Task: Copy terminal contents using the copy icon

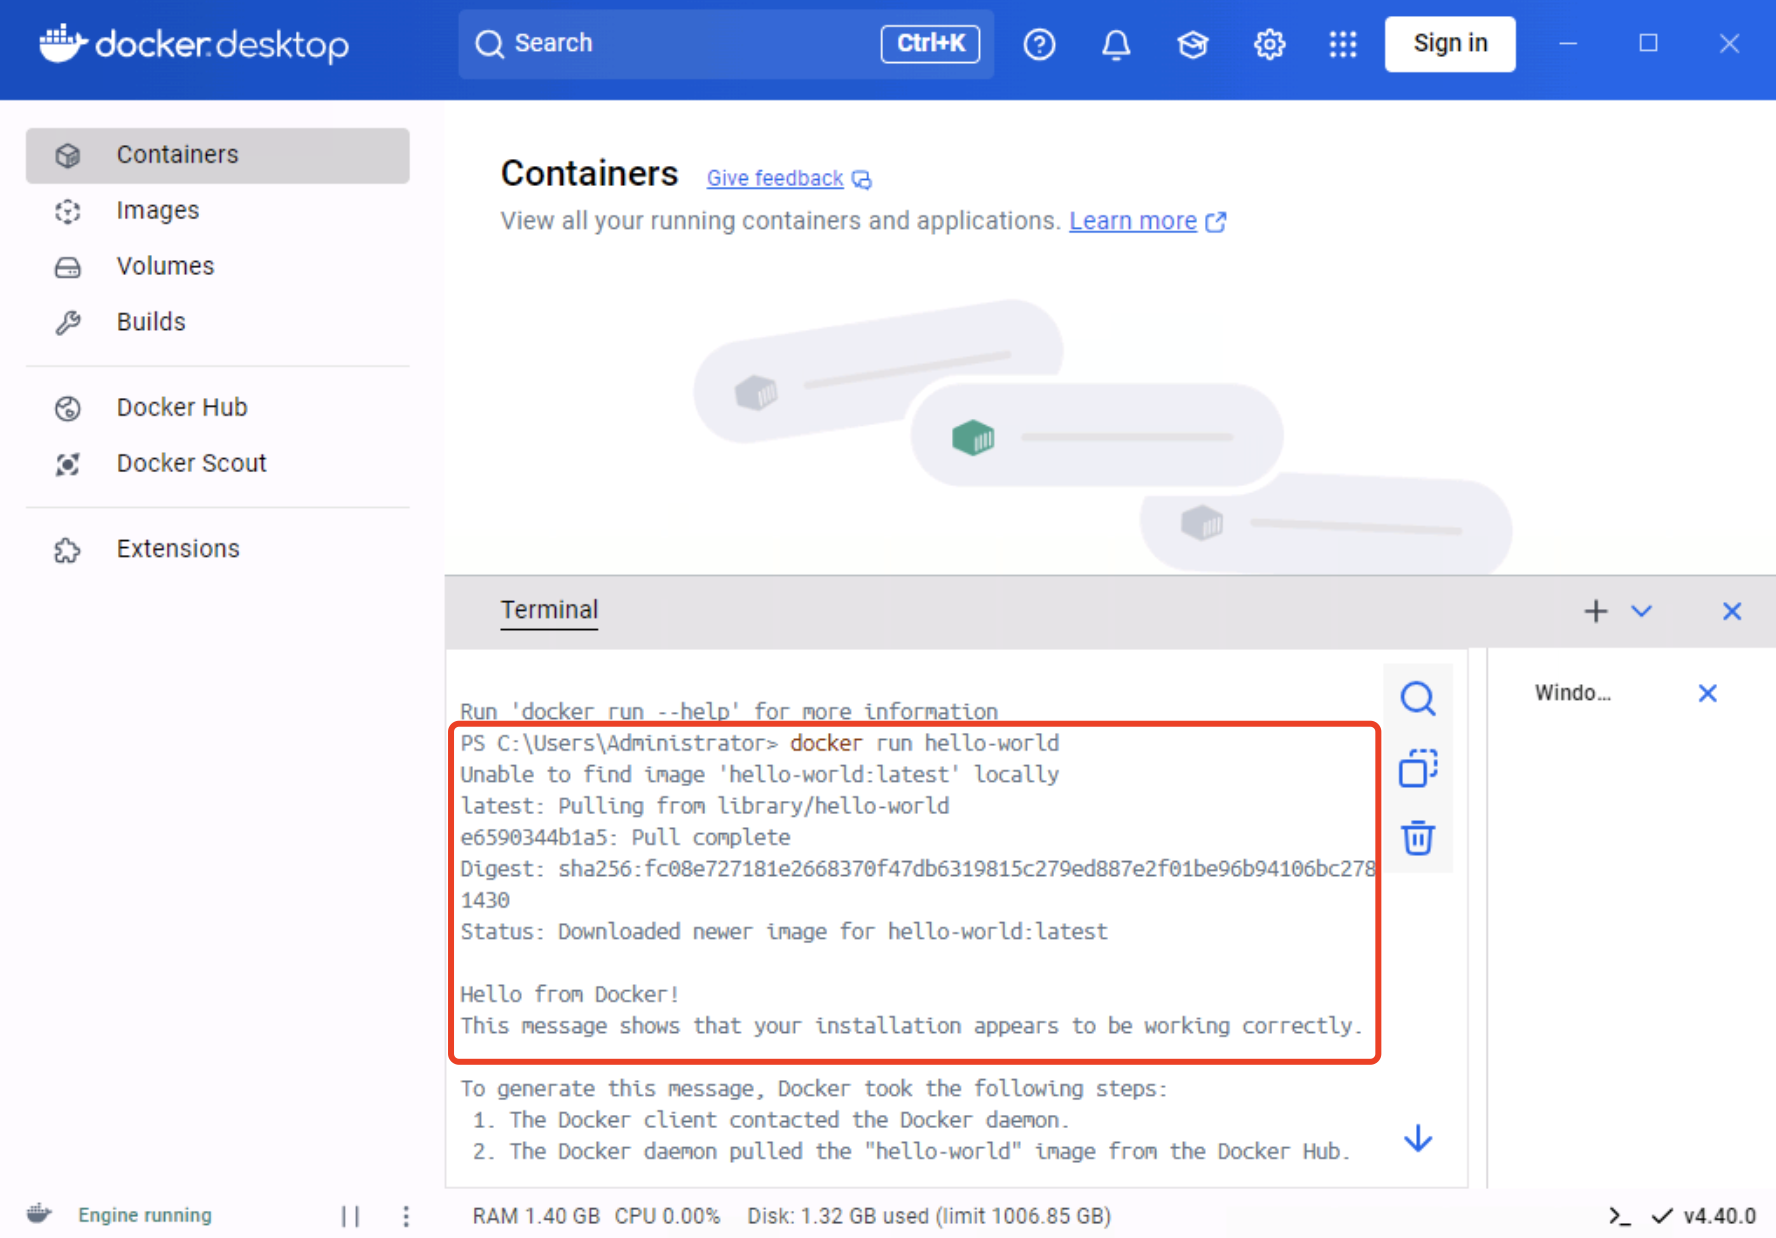Action: point(1418,768)
